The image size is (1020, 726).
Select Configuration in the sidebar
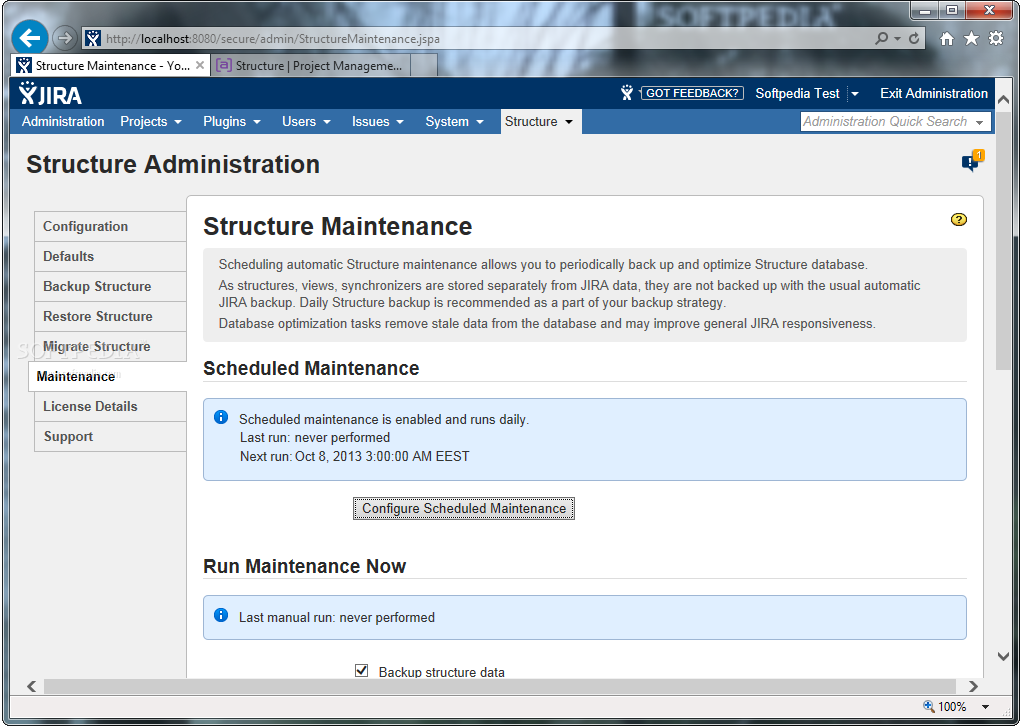point(110,226)
